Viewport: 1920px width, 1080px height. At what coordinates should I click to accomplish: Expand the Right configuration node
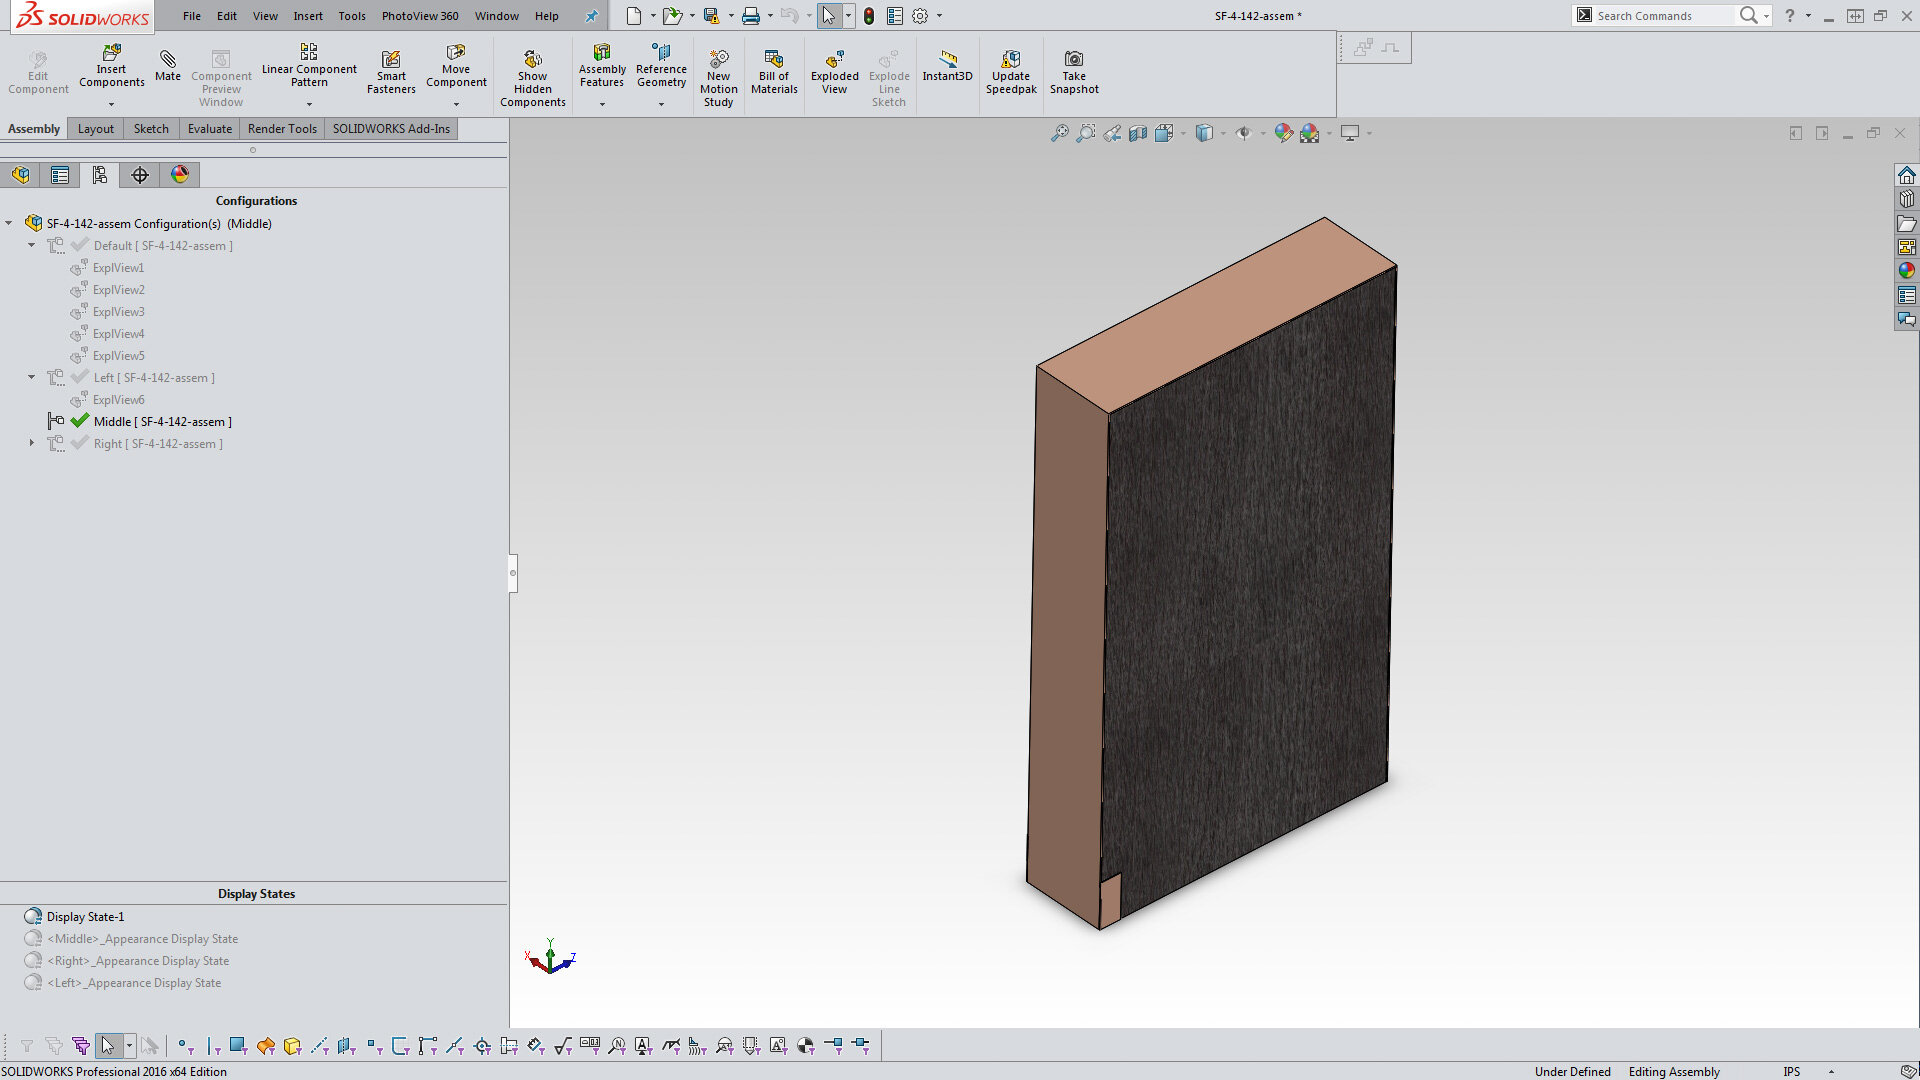[31, 443]
